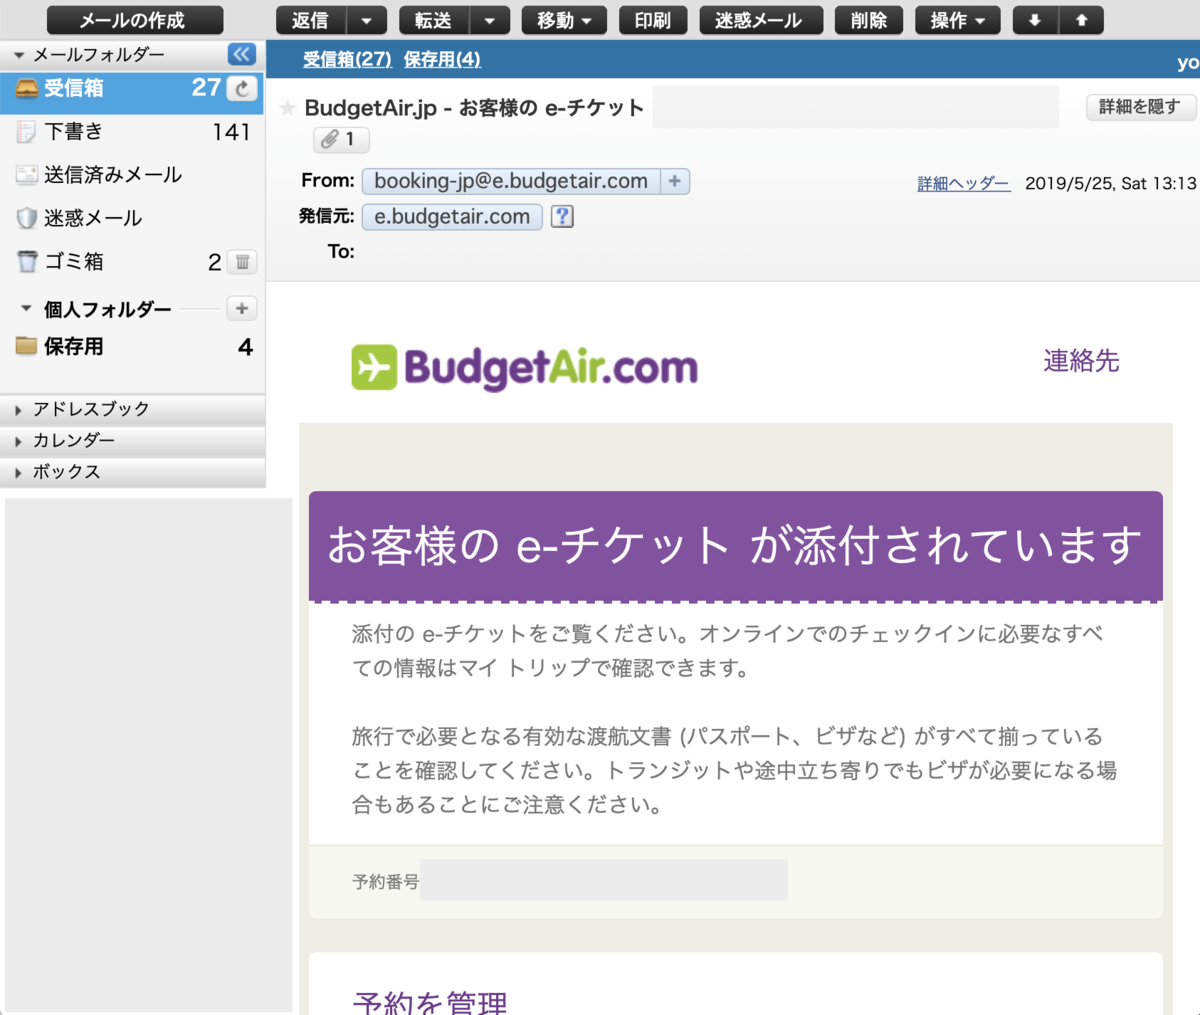Add a personal folder with plus icon
The image size is (1200, 1015).
[x=242, y=309]
